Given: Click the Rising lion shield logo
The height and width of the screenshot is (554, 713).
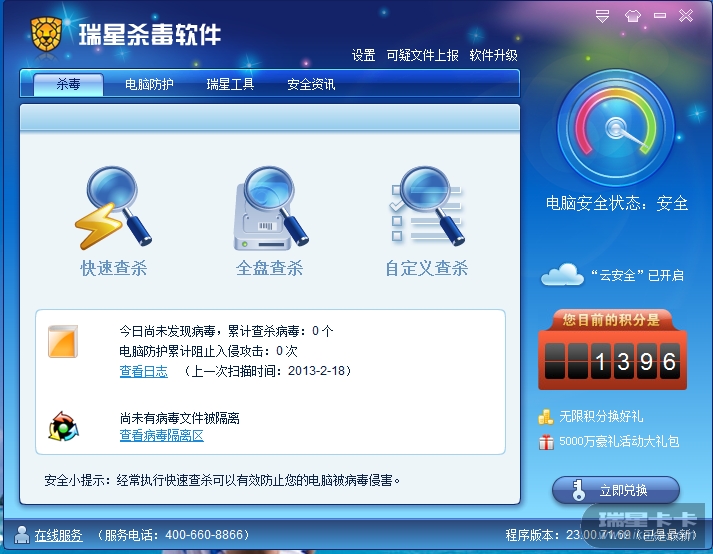Looking at the screenshot, I should [x=46, y=34].
